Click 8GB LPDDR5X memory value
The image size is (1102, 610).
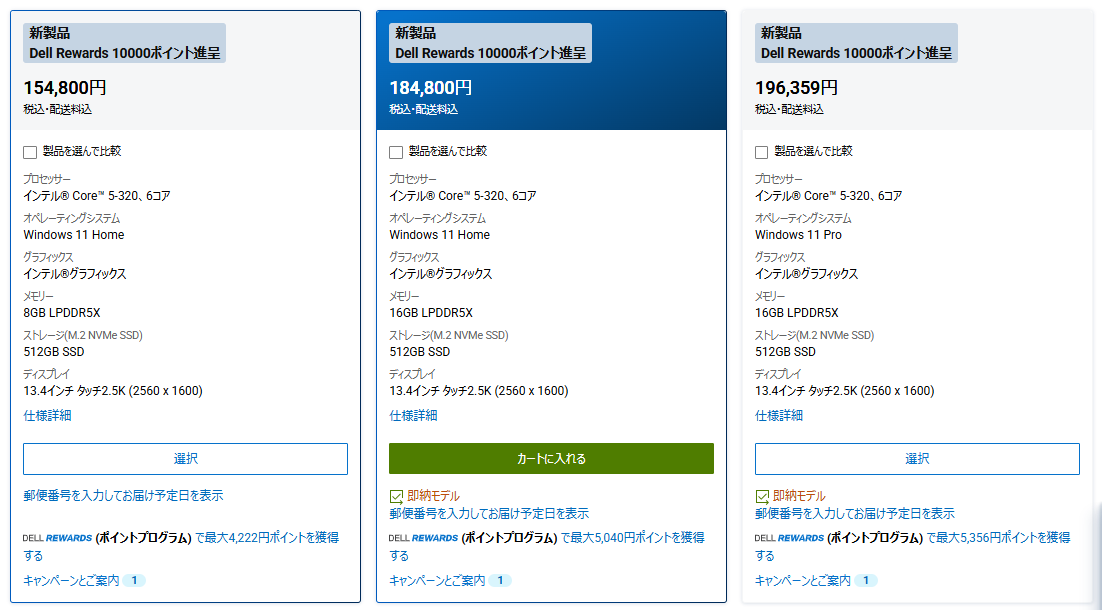click(62, 313)
